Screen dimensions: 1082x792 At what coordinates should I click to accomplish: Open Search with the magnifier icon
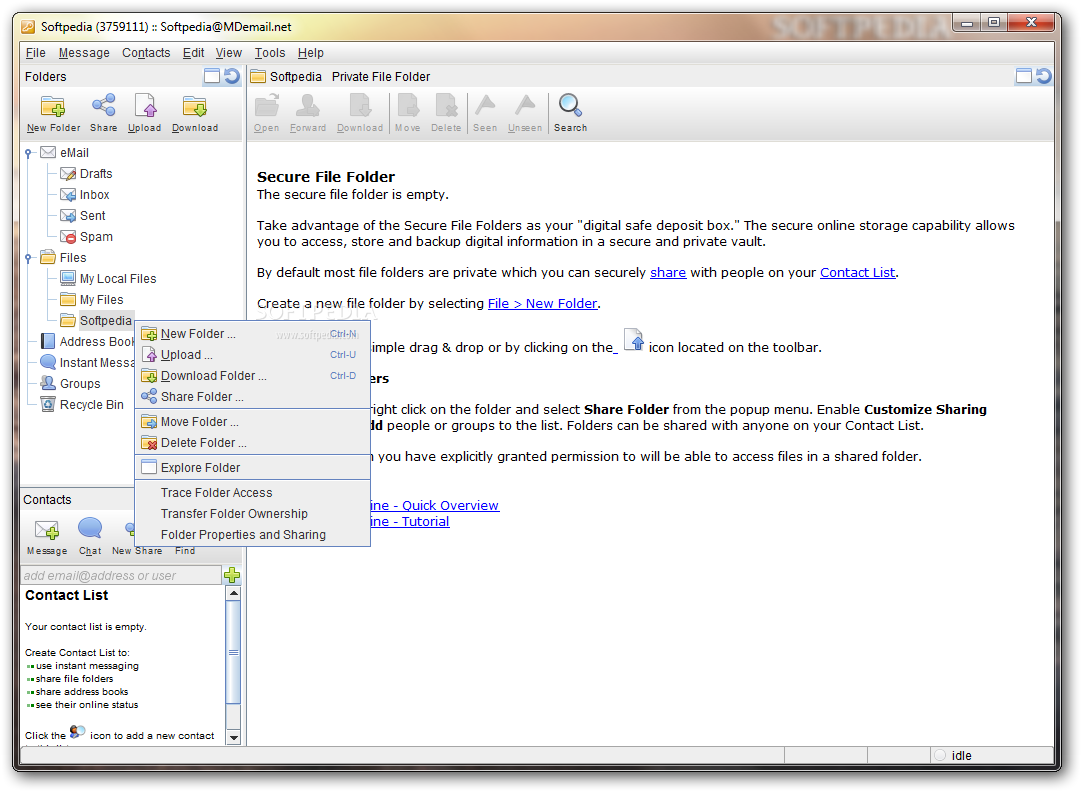pyautogui.click(x=571, y=106)
